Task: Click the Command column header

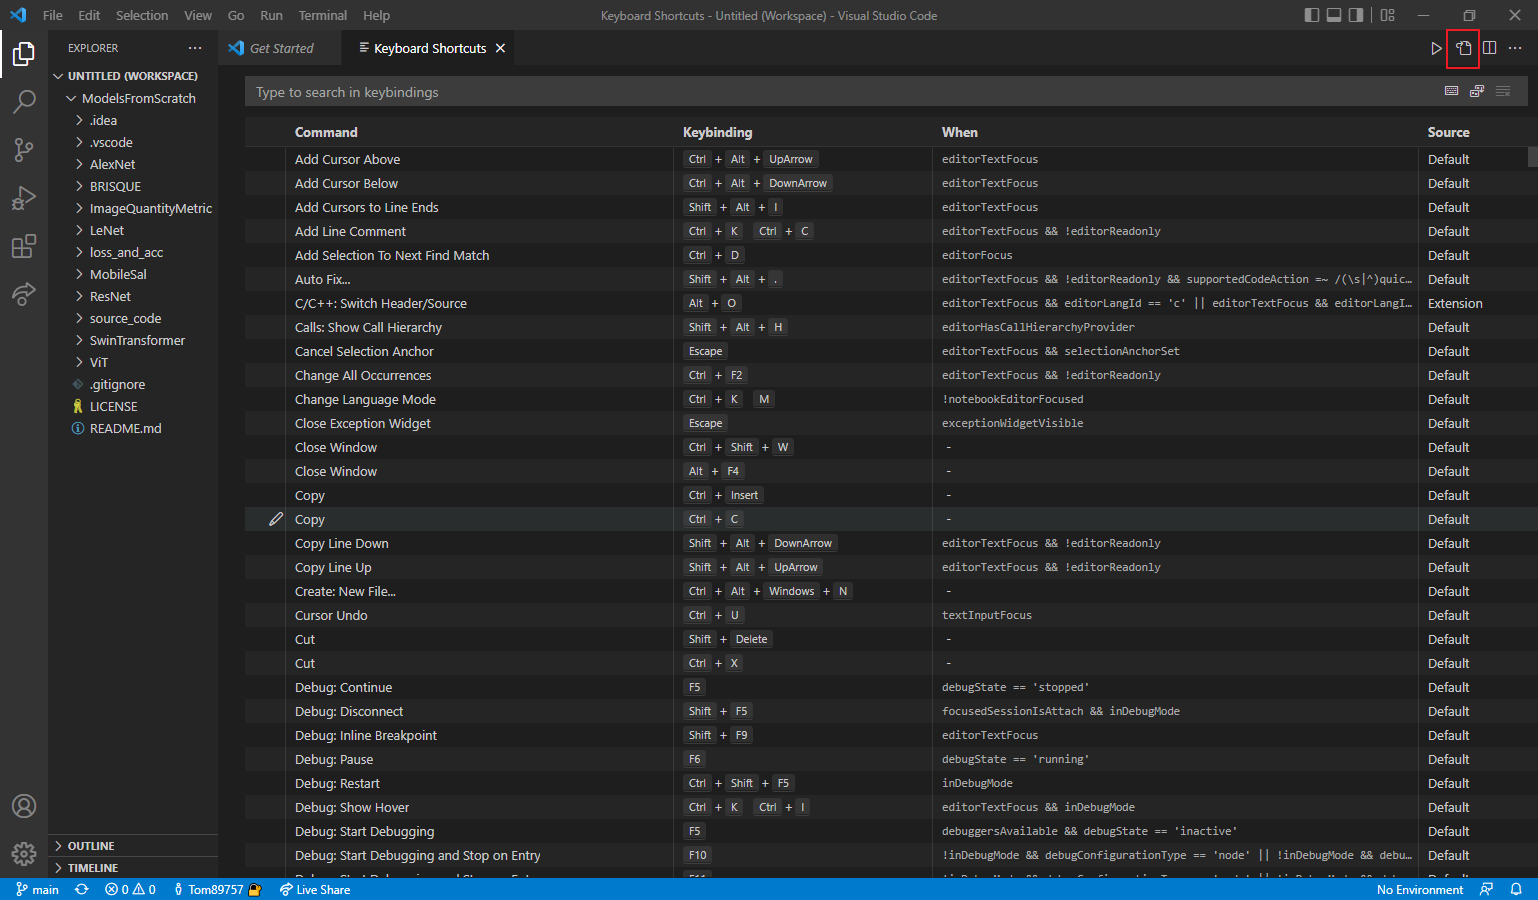Action: (x=326, y=132)
